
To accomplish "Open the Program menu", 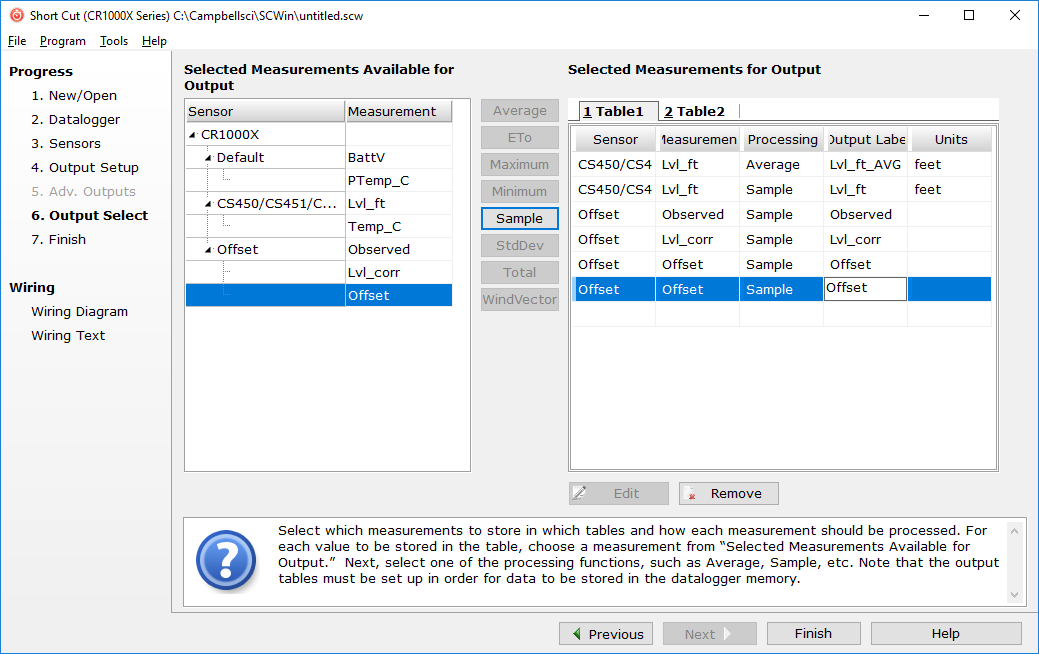I will tap(63, 41).
